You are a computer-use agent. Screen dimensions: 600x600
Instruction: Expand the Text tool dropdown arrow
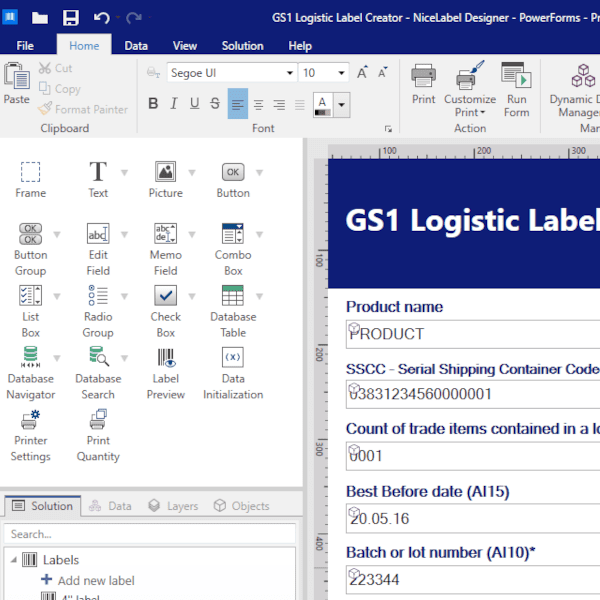[x=124, y=173]
